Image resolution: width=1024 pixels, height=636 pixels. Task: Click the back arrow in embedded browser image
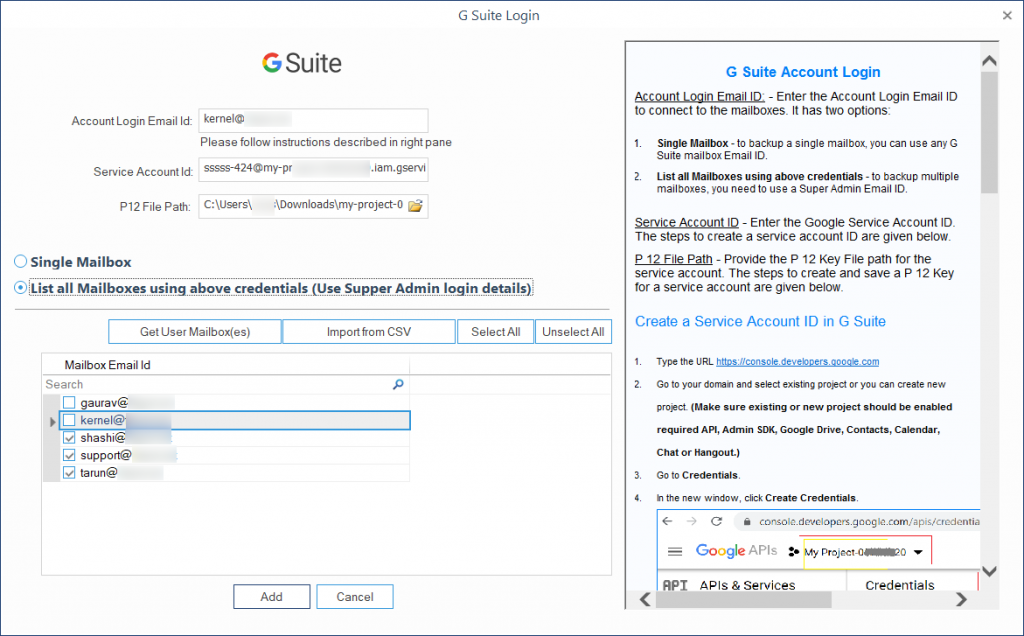click(667, 521)
